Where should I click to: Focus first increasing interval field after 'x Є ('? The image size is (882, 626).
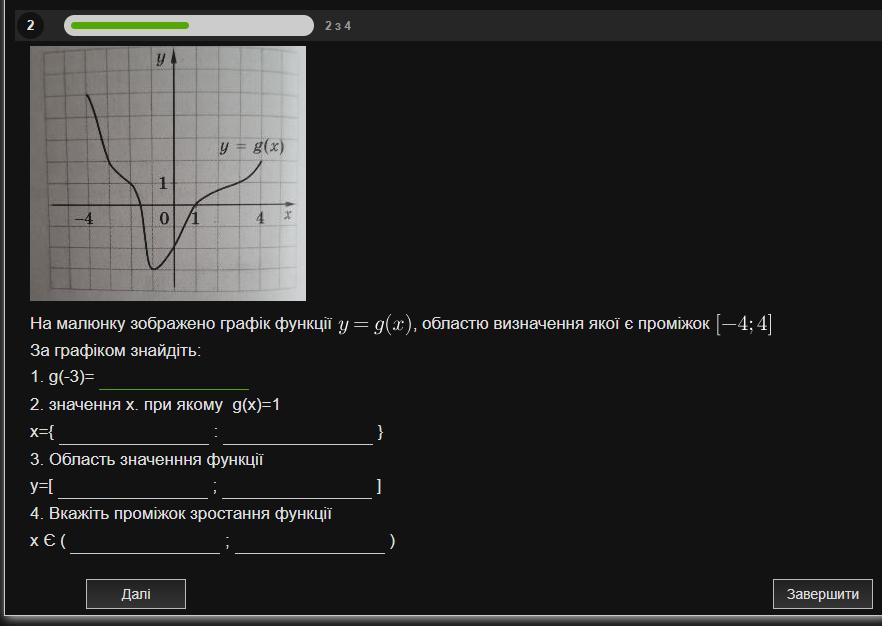145,542
